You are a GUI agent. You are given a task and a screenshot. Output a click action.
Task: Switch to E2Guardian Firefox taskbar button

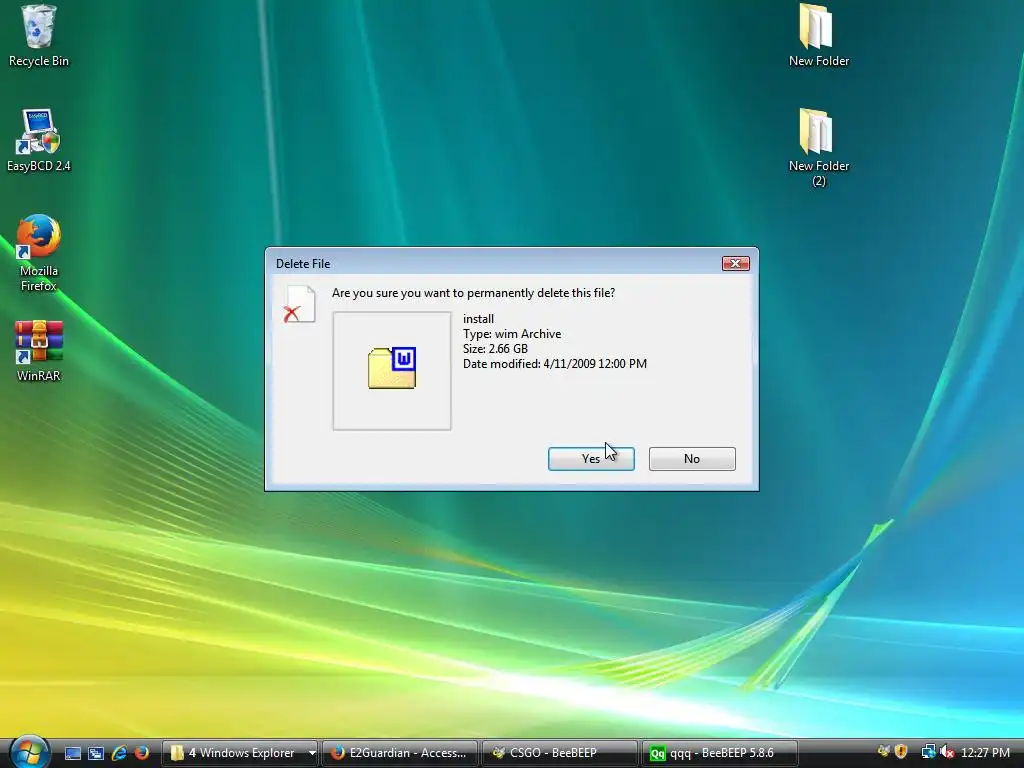[400, 753]
